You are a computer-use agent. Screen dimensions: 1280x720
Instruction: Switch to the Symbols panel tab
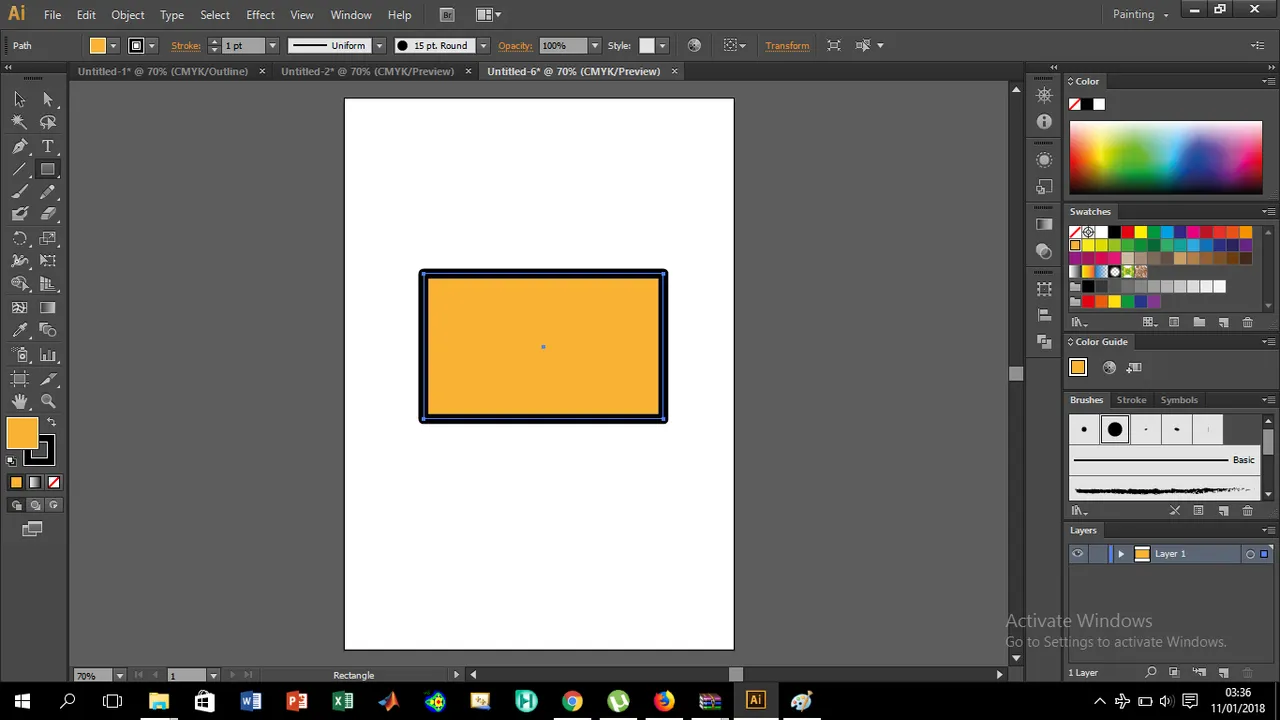(1179, 400)
